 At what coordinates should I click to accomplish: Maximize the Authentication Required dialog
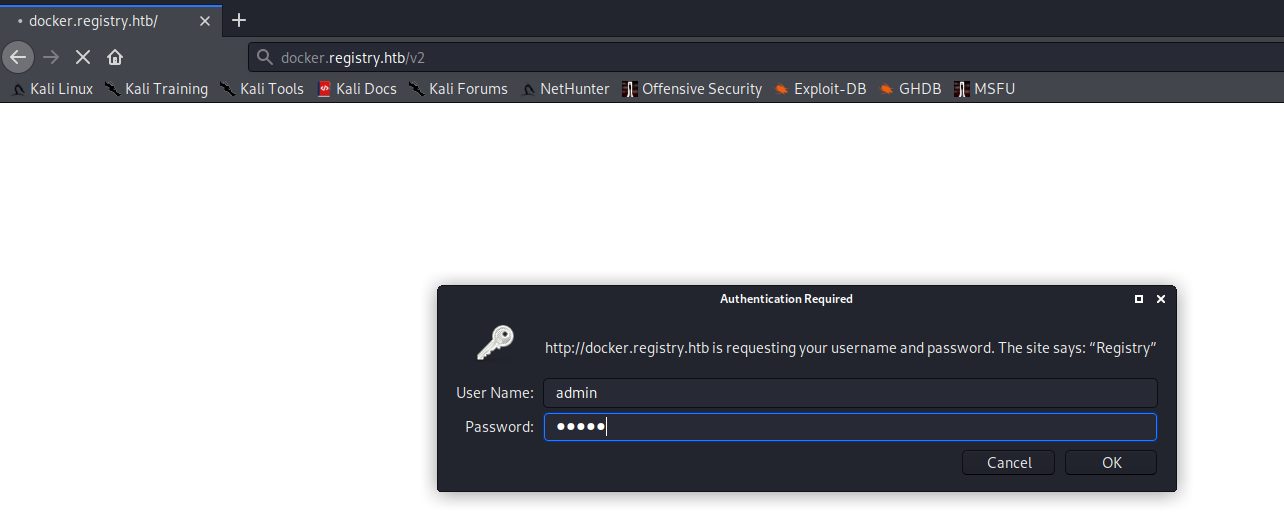pyautogui.click(x=1139, y=299)
